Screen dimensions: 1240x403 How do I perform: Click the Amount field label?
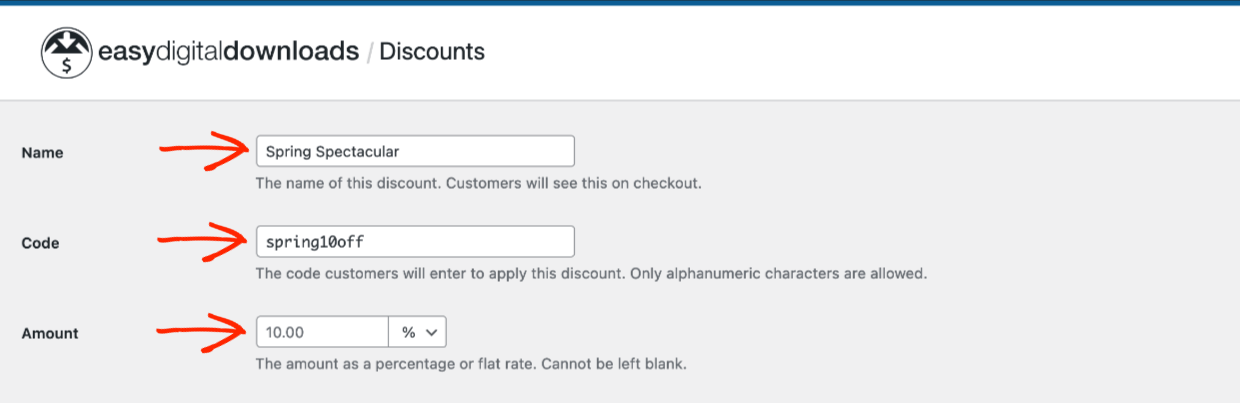click(x=49, y=334)
